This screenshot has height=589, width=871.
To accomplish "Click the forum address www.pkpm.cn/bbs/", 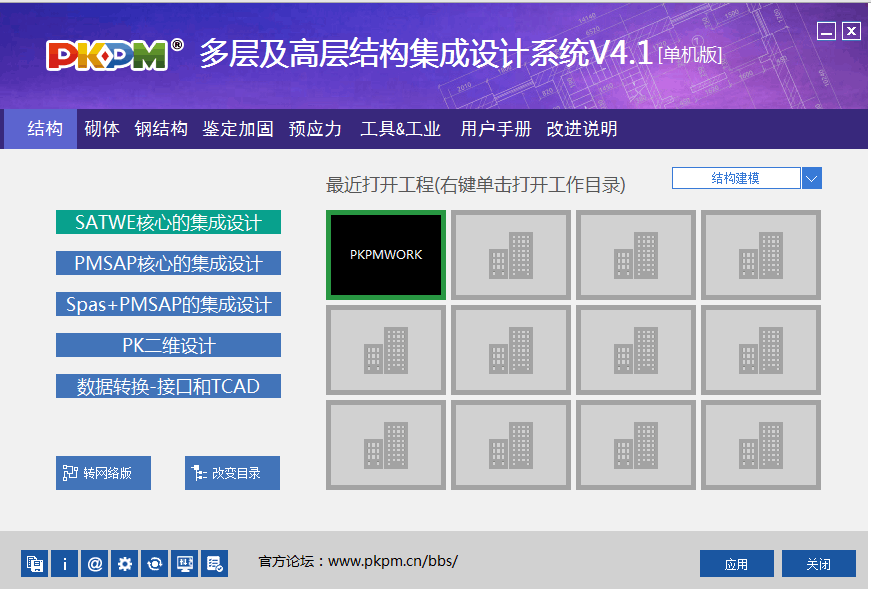I will [x=393, y=561].
